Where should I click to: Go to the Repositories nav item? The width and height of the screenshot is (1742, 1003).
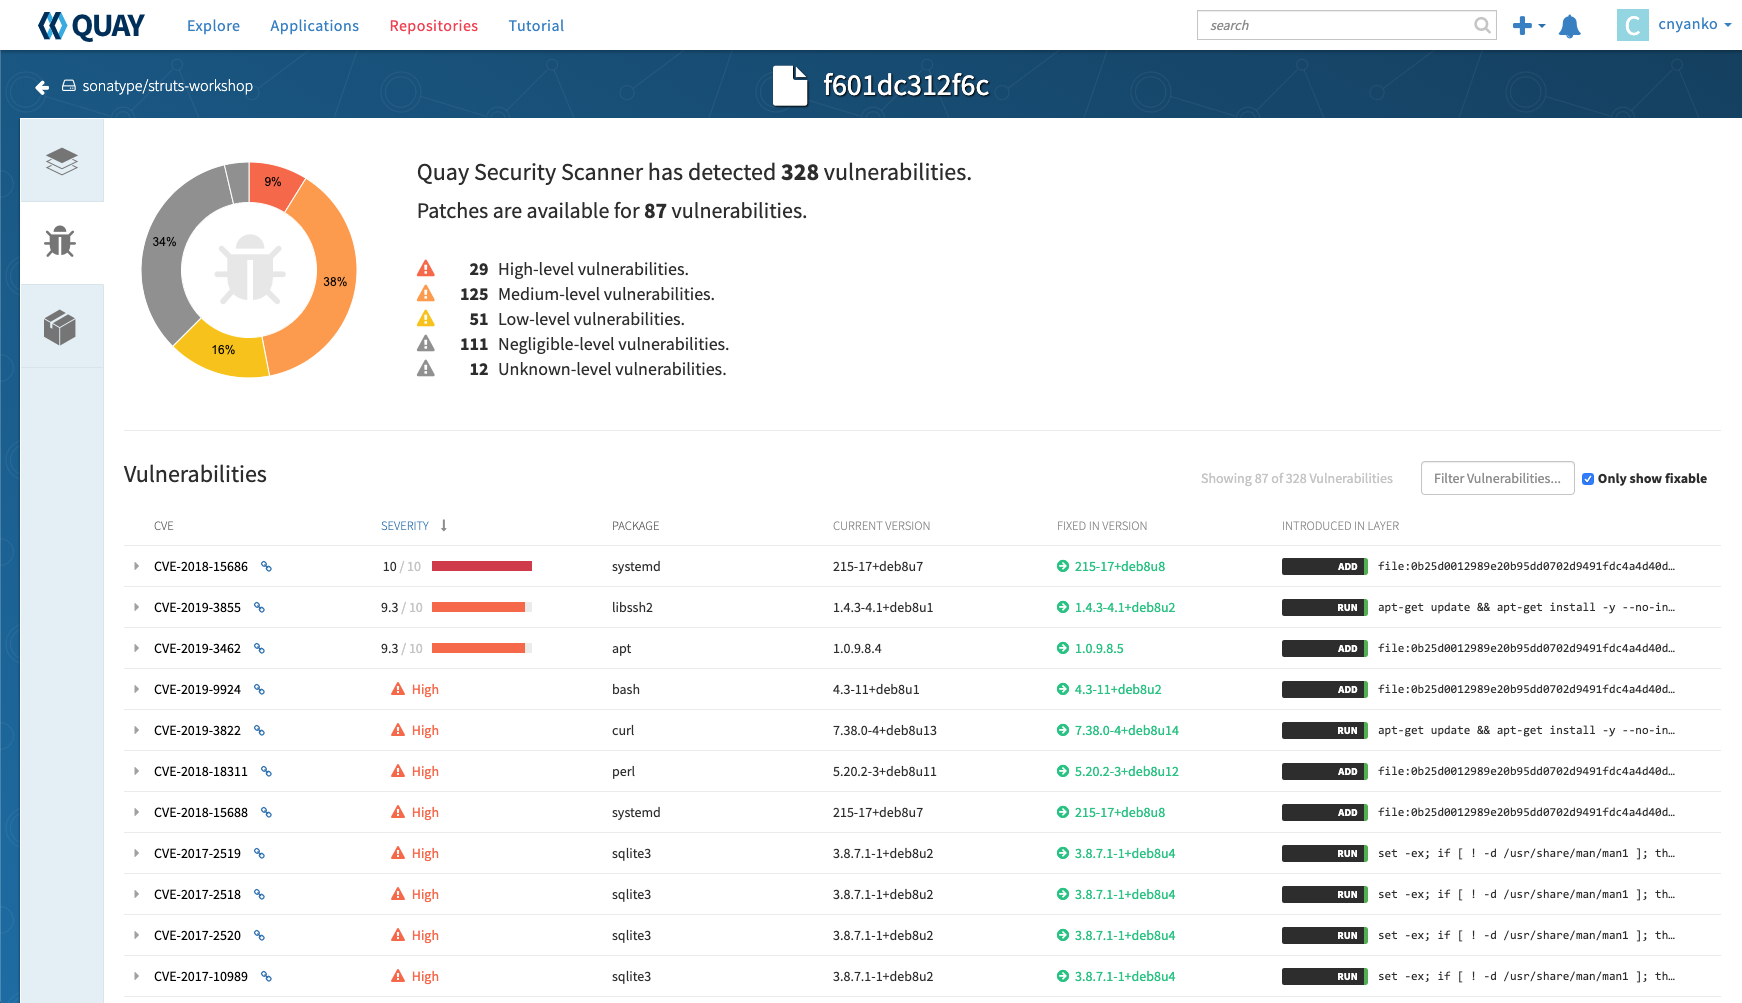coord(433,26)
